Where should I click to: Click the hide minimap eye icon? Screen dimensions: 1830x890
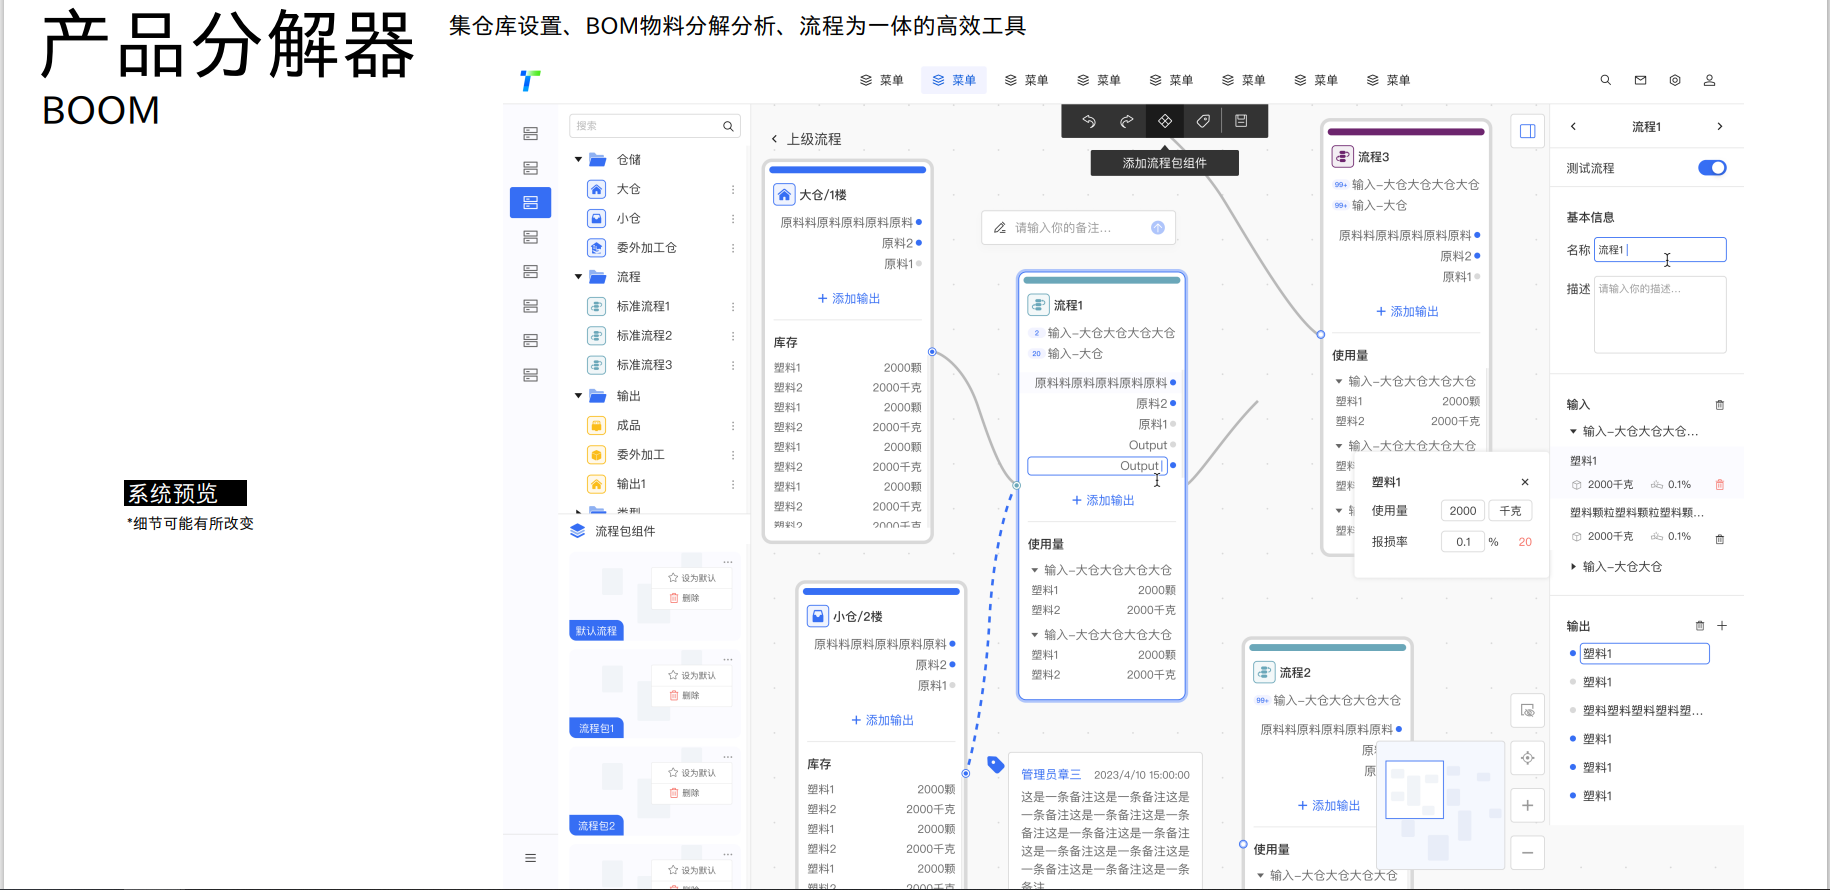[1527, 710]
